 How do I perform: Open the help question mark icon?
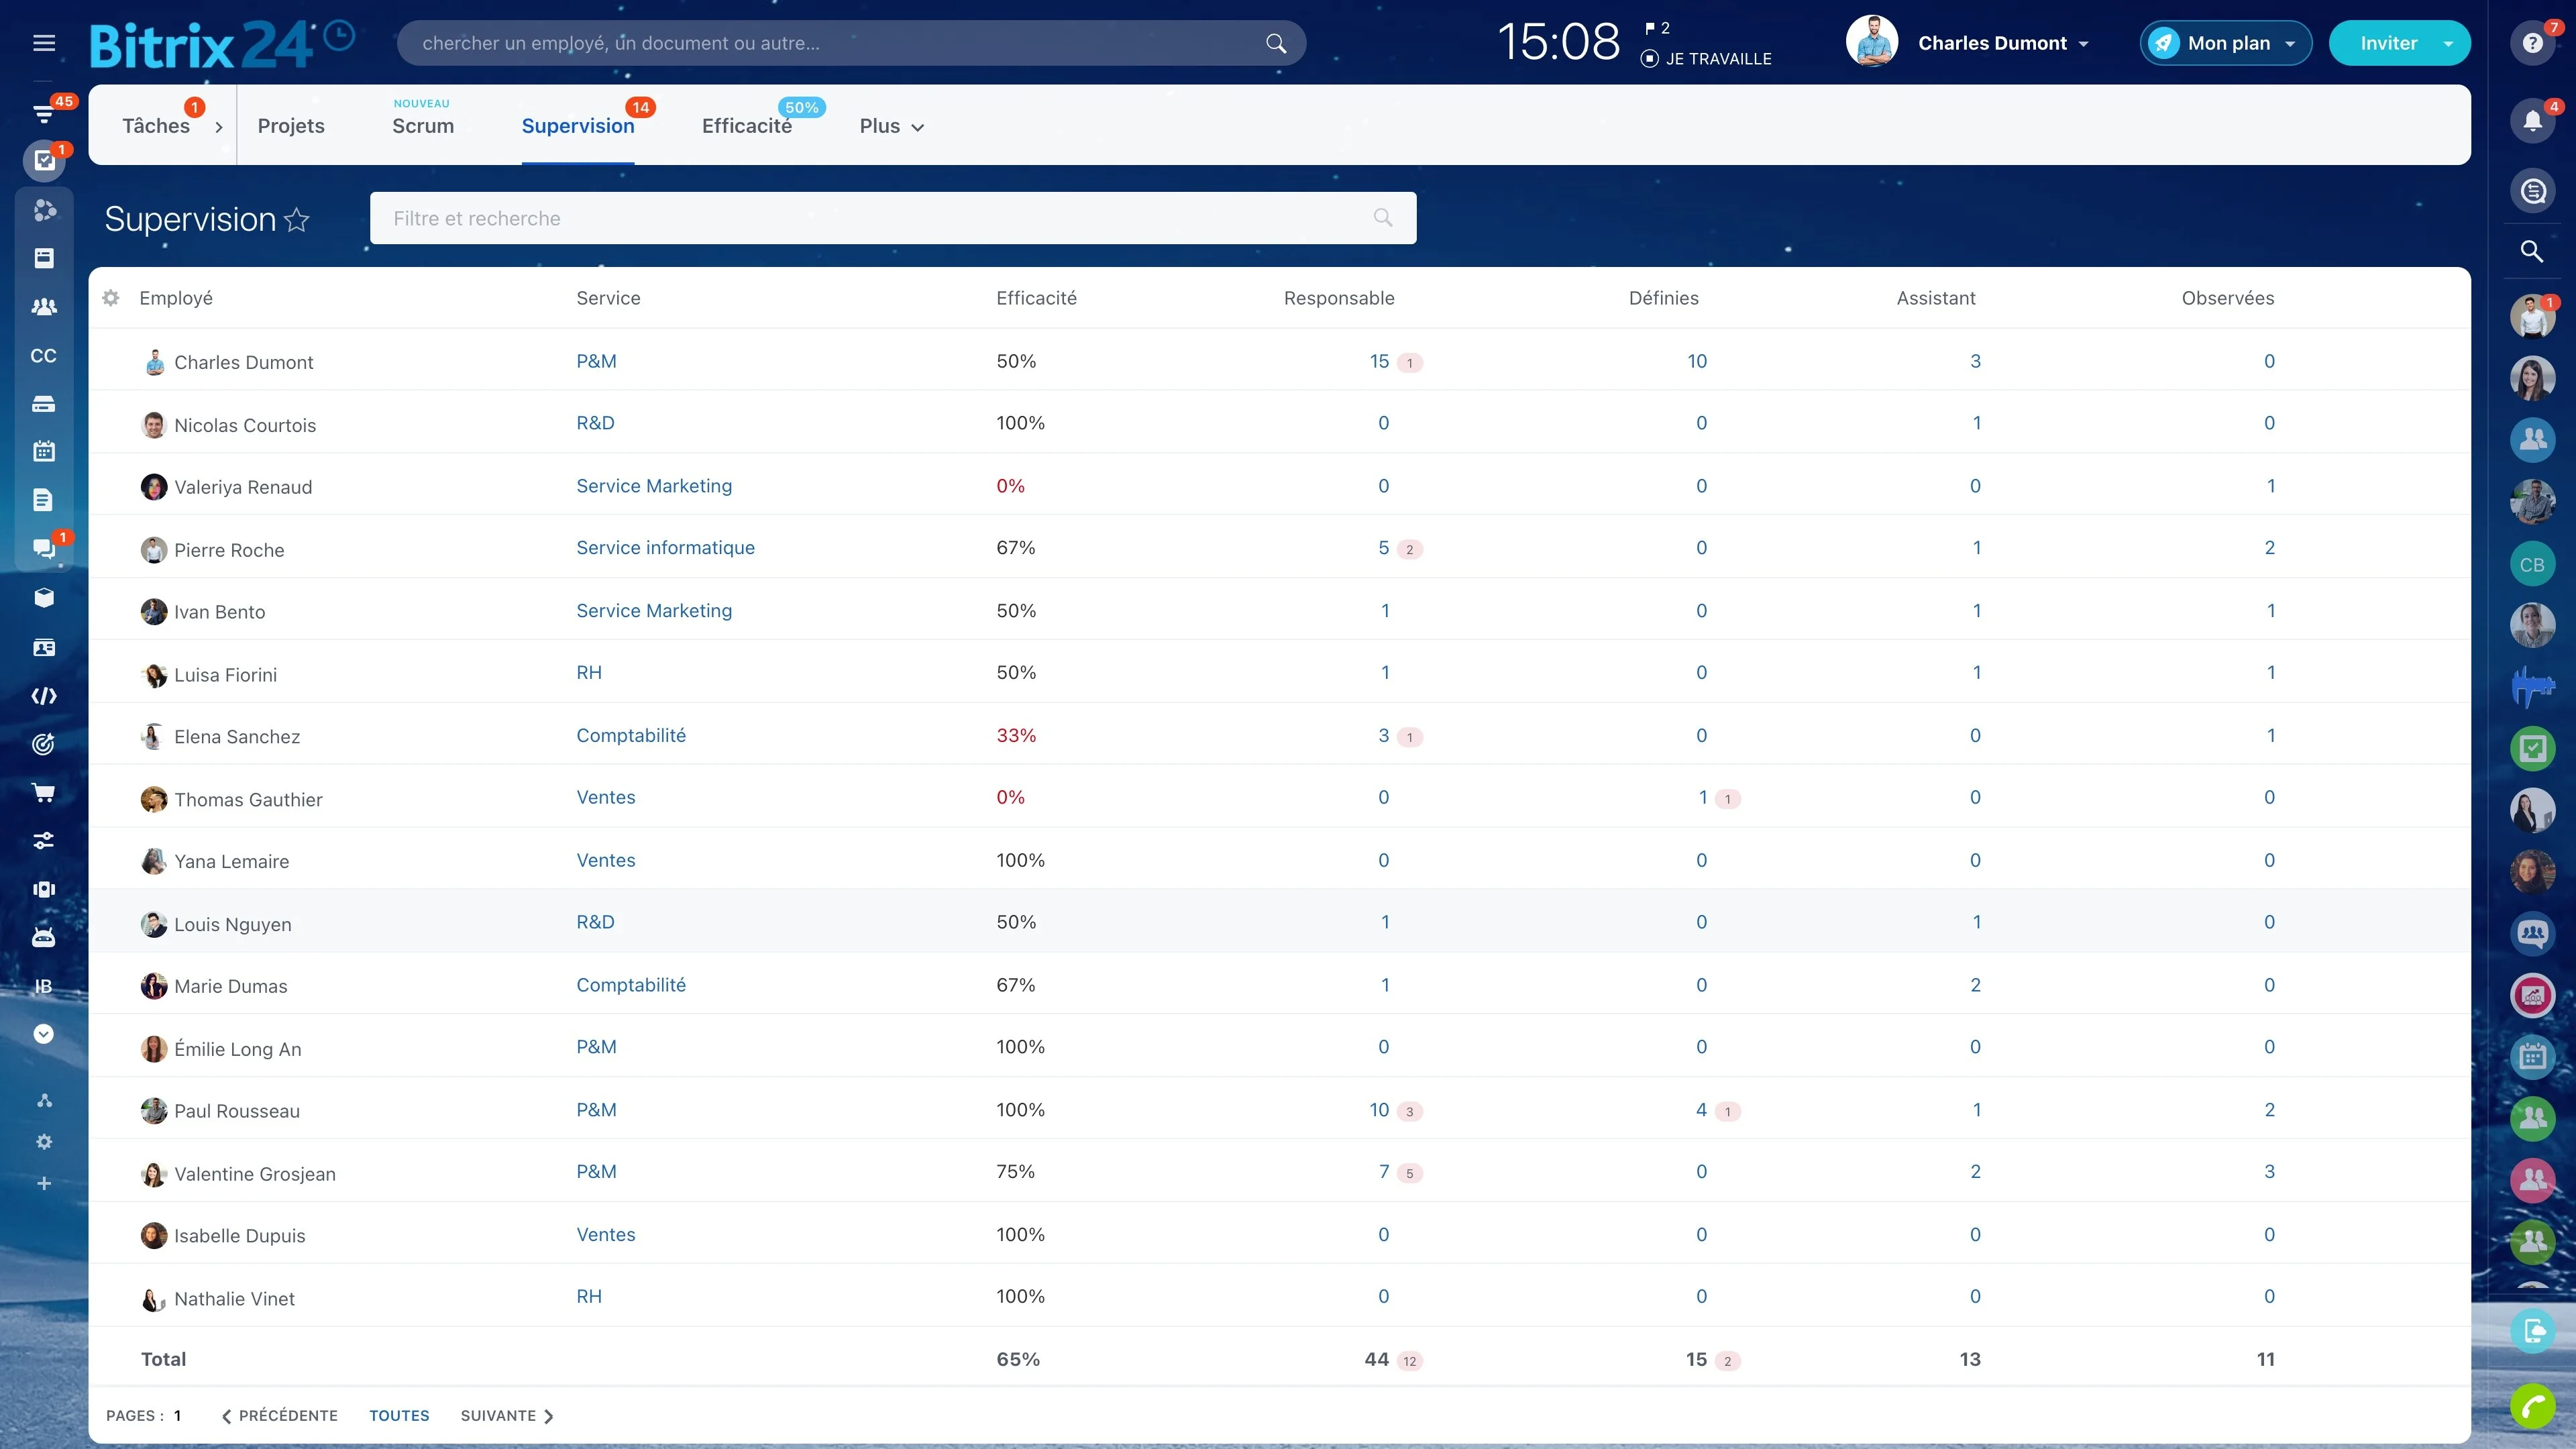(x=2532, y=43)
